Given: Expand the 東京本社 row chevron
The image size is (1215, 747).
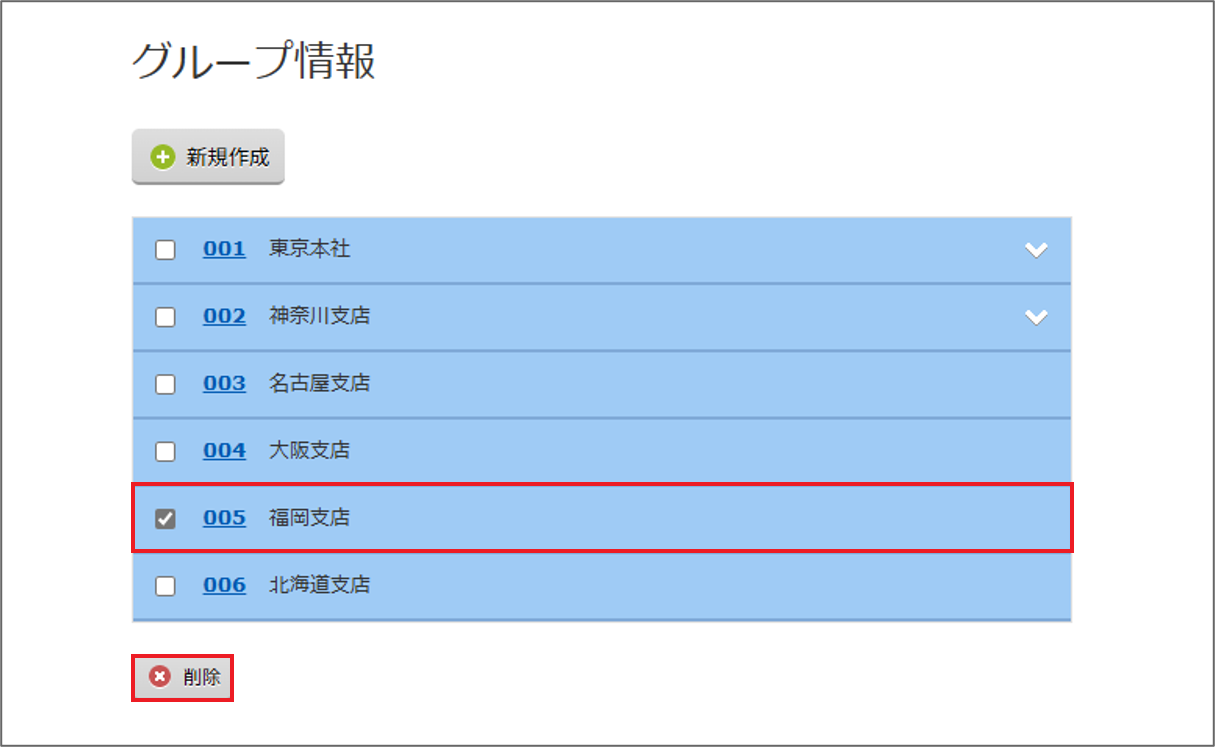Looking at the screenshot, I should click(1036, 250).
